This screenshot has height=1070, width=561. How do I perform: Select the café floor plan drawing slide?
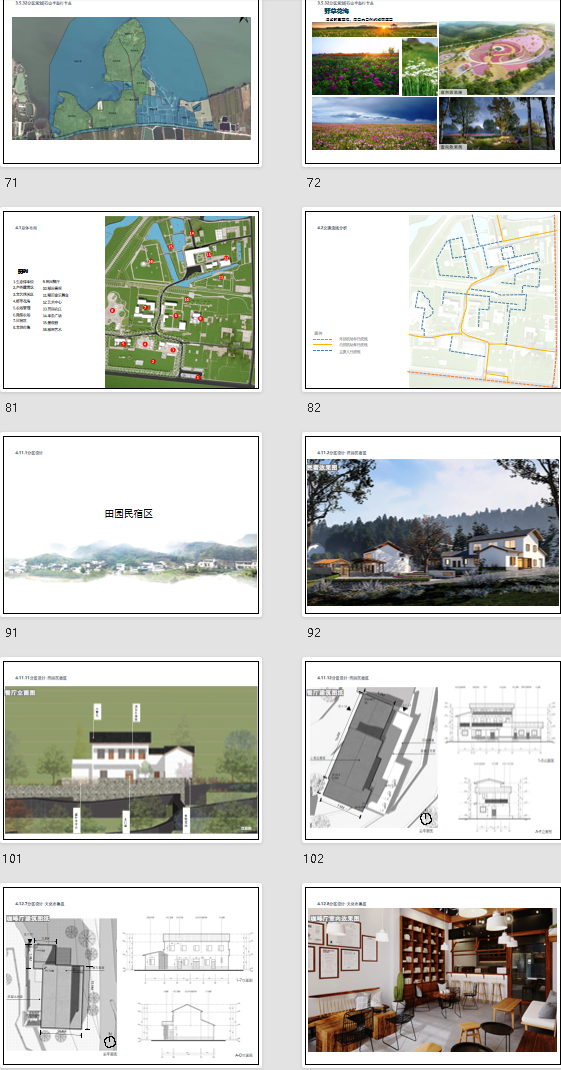click(x=131, y=978)
